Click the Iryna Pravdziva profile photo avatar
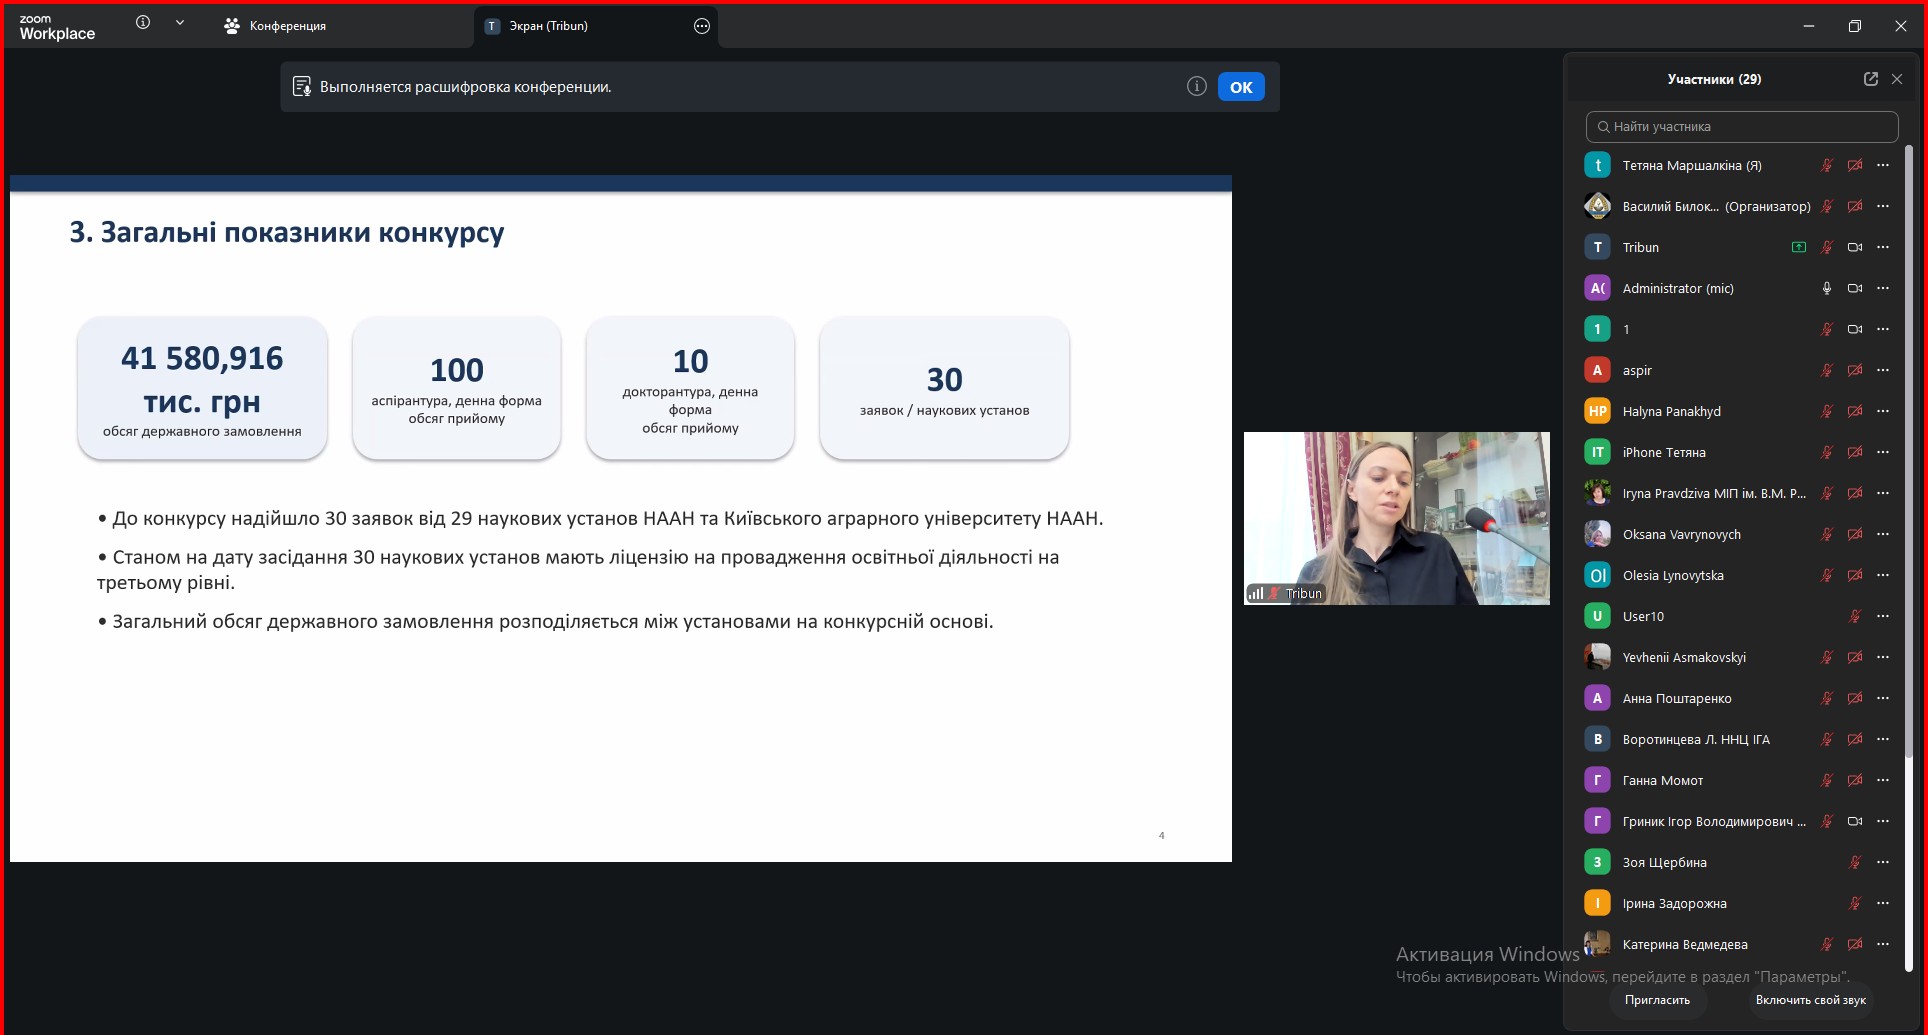The width and height of the screenshot is (1928, 1035). pos(1598,493)
